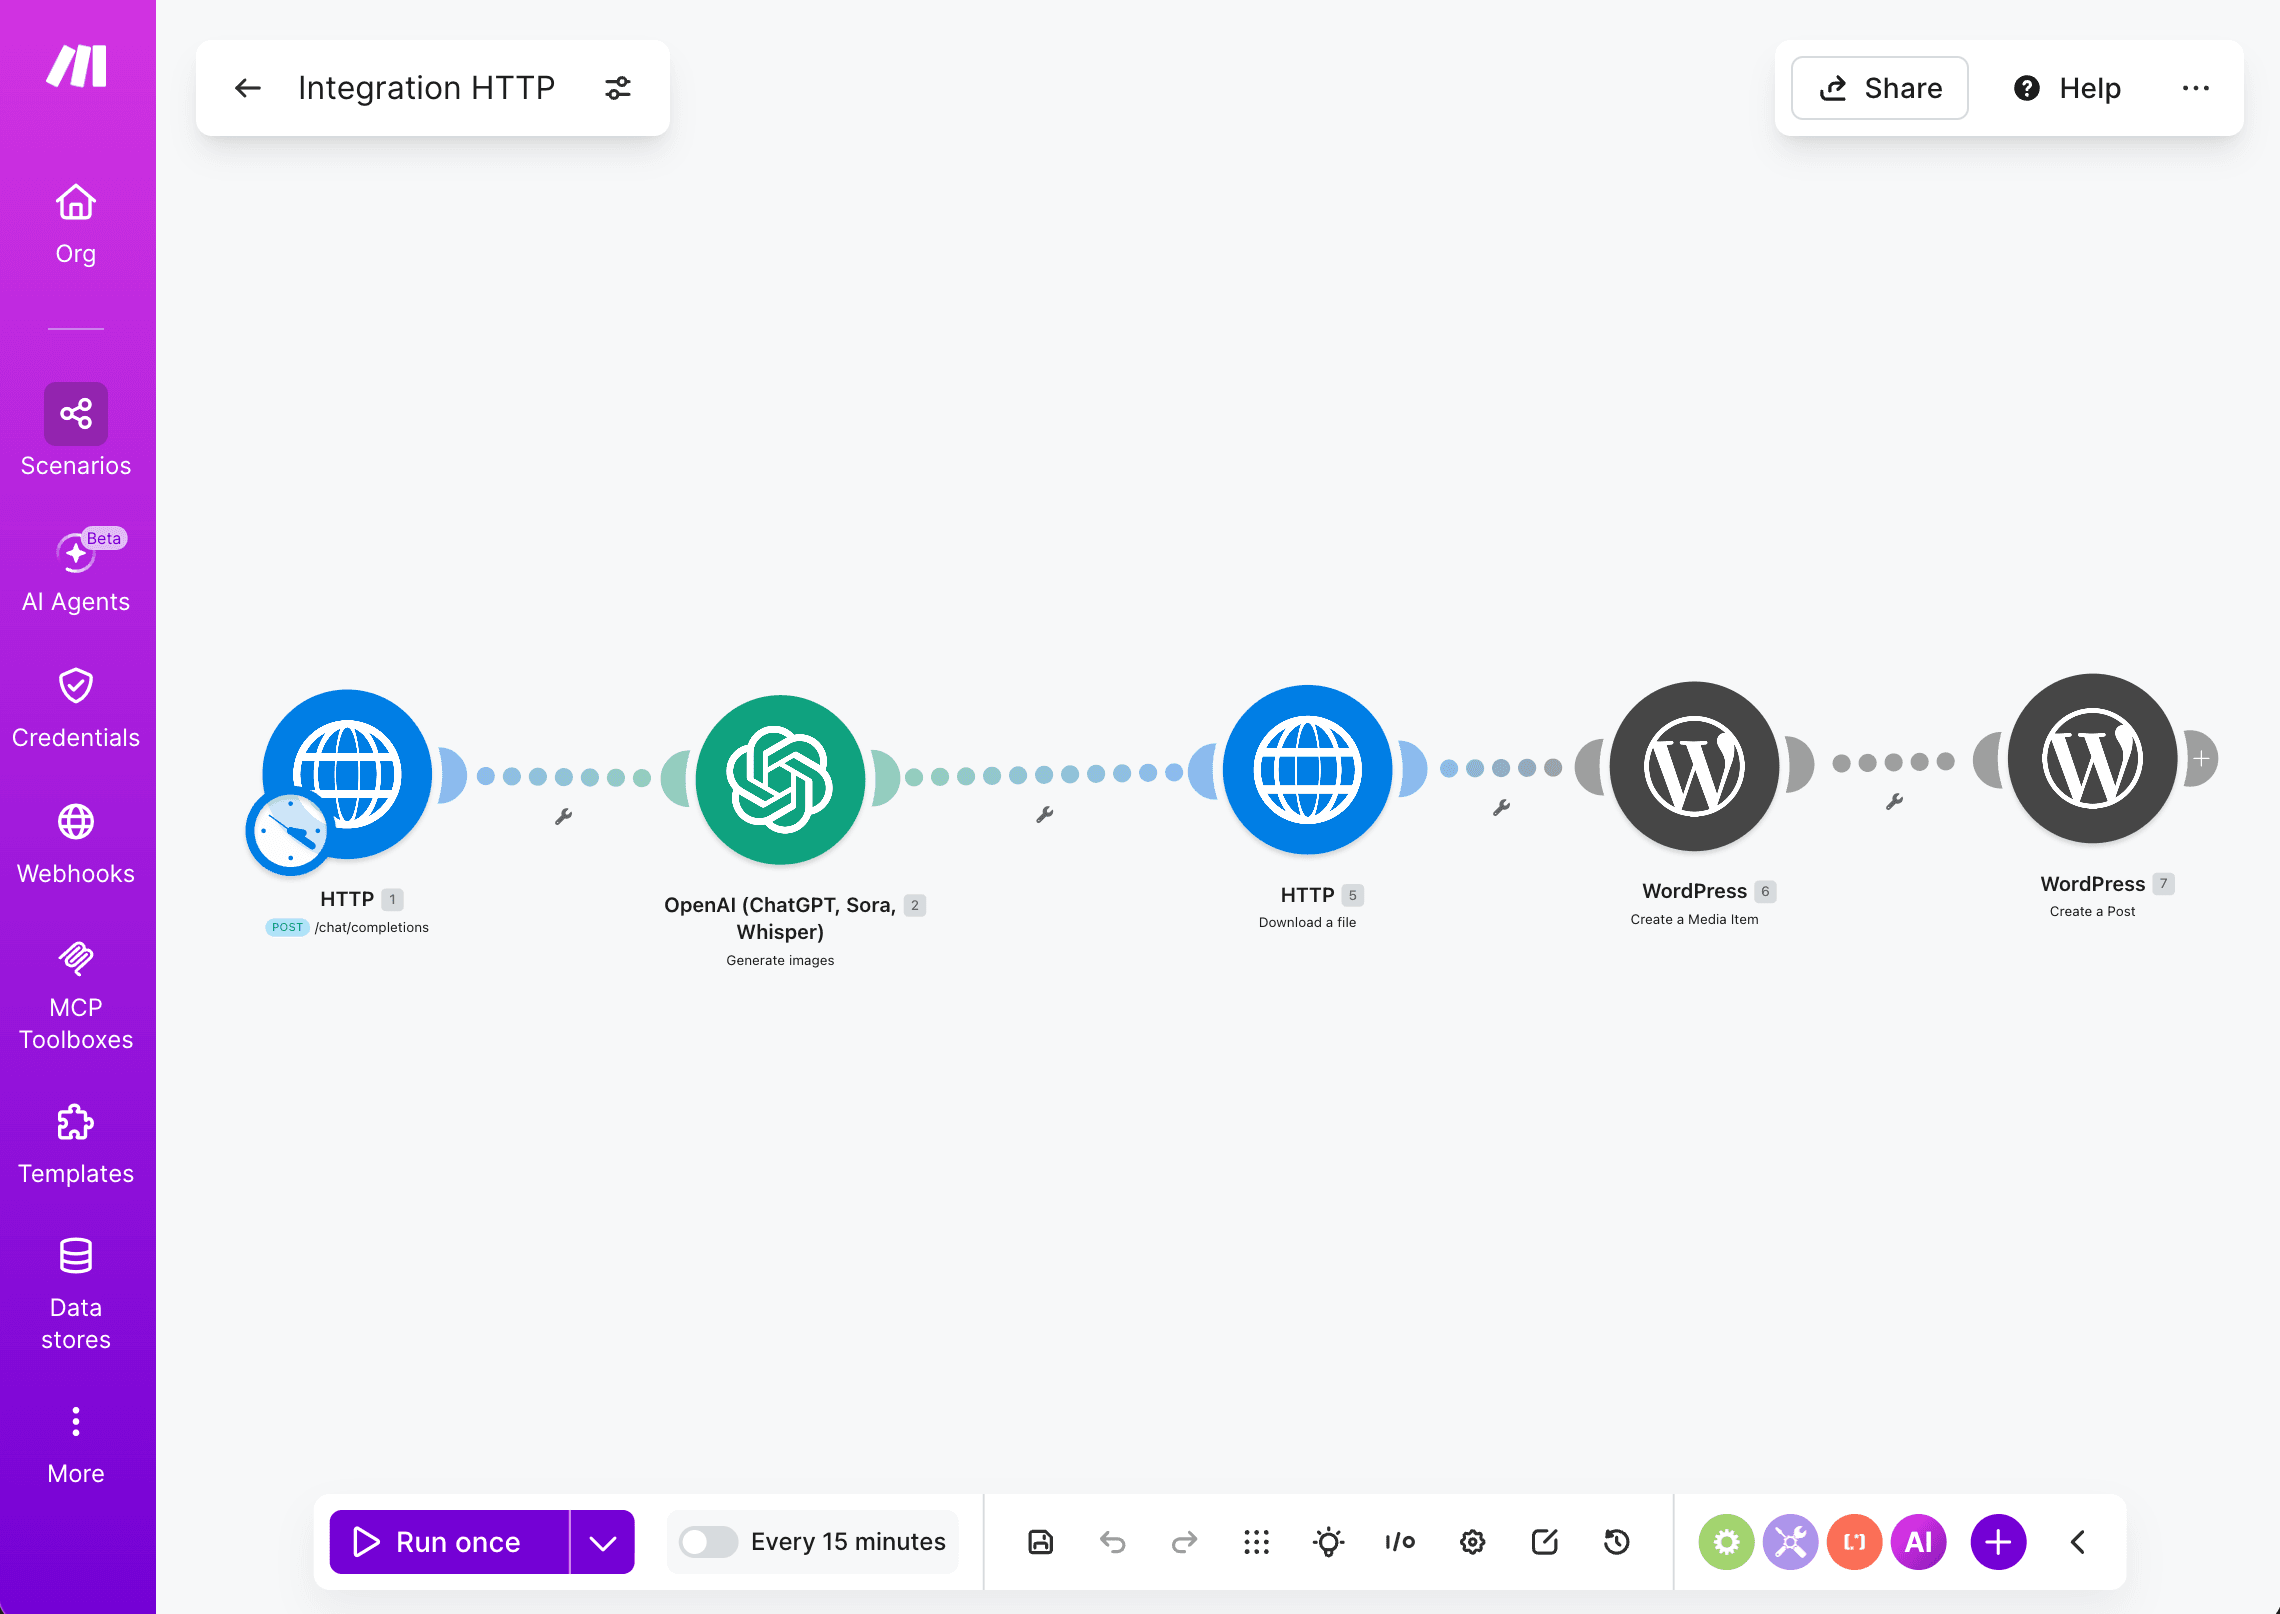Open MCP Toolboxes section

coord(76,995)
